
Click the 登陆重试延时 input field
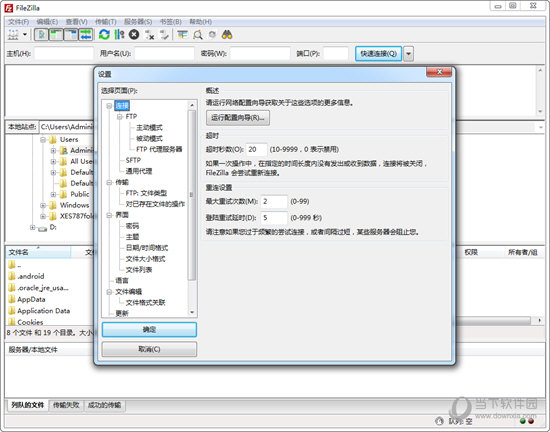[x=274, y=218]
